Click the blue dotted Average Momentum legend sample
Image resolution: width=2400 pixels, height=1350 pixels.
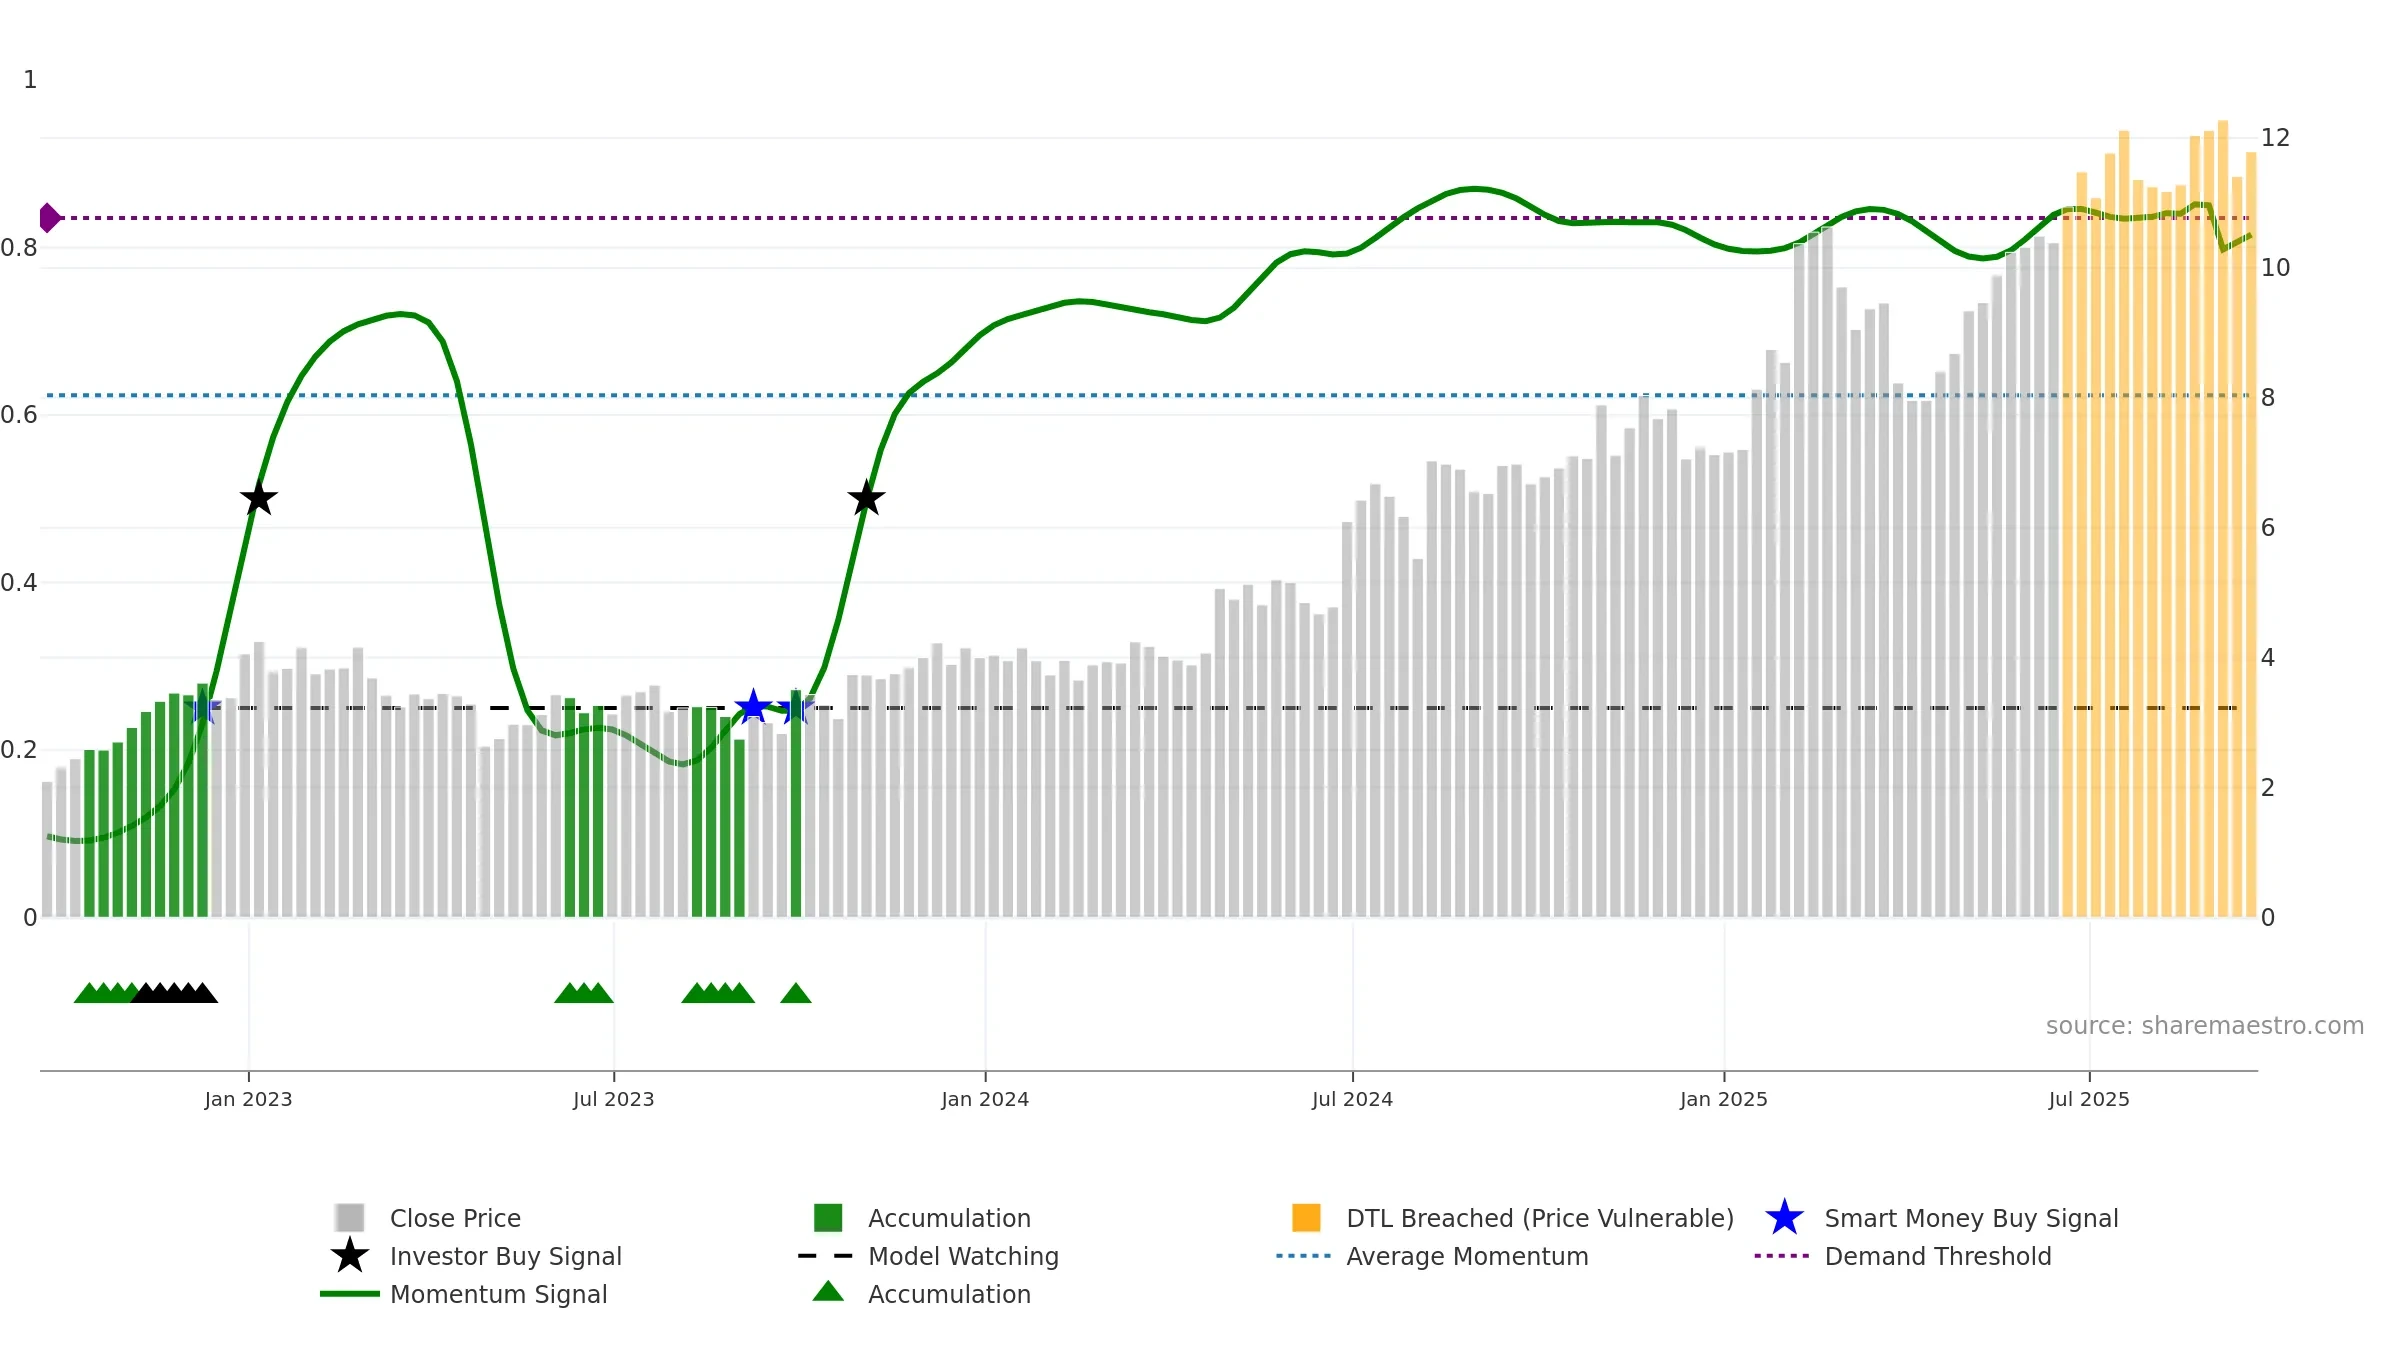point(1304,1256)
